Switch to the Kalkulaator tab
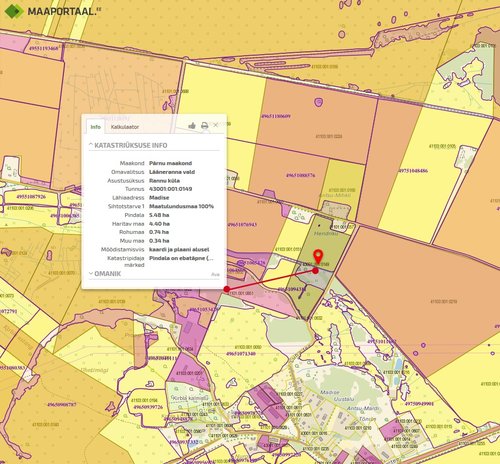Screen dimensions: 500x464 point(125,127)
